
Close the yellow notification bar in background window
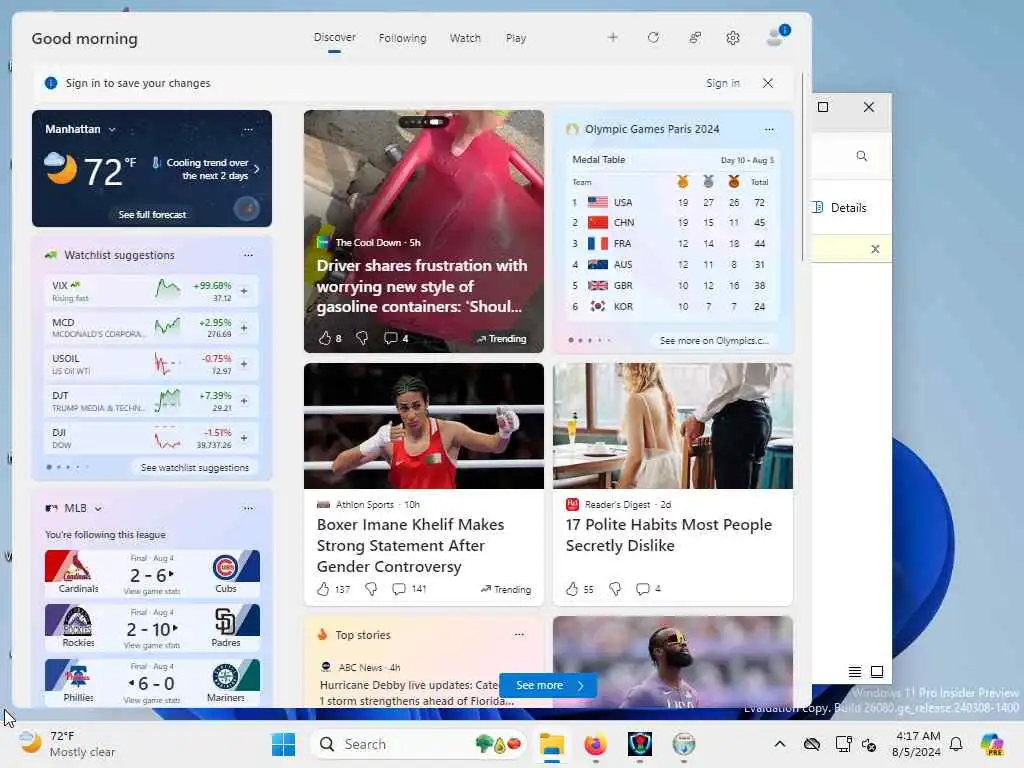pyautogui.click(x=875, y=249)
